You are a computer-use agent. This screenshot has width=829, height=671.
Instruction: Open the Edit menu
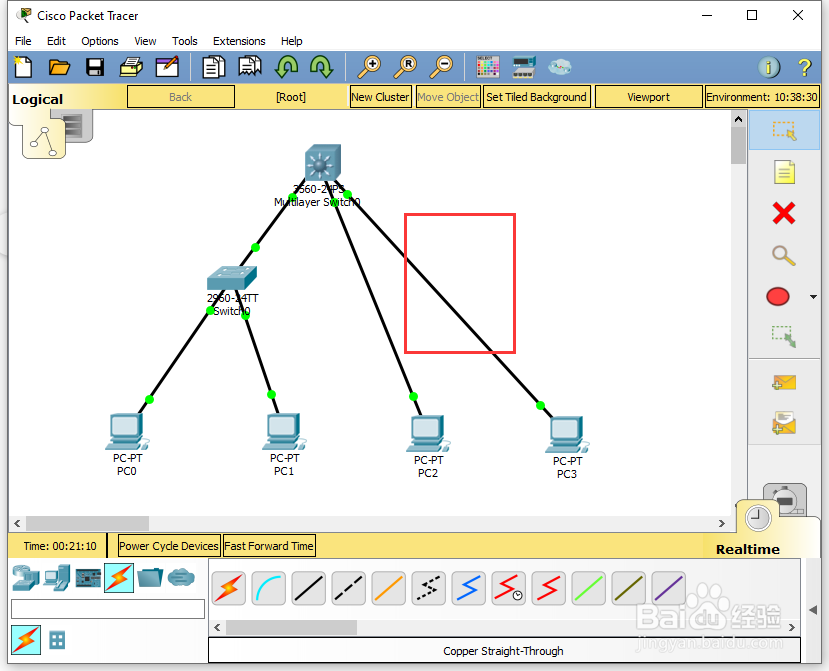56,41
